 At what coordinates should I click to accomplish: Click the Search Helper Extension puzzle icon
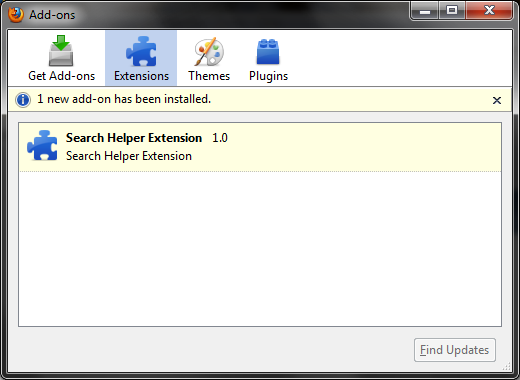(x=42, y=145)
